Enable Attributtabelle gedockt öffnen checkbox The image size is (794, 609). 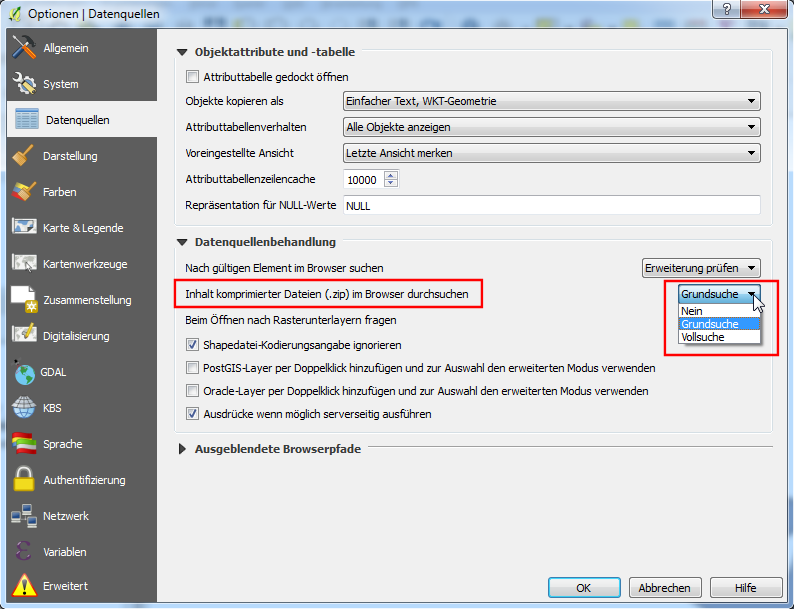192,76
